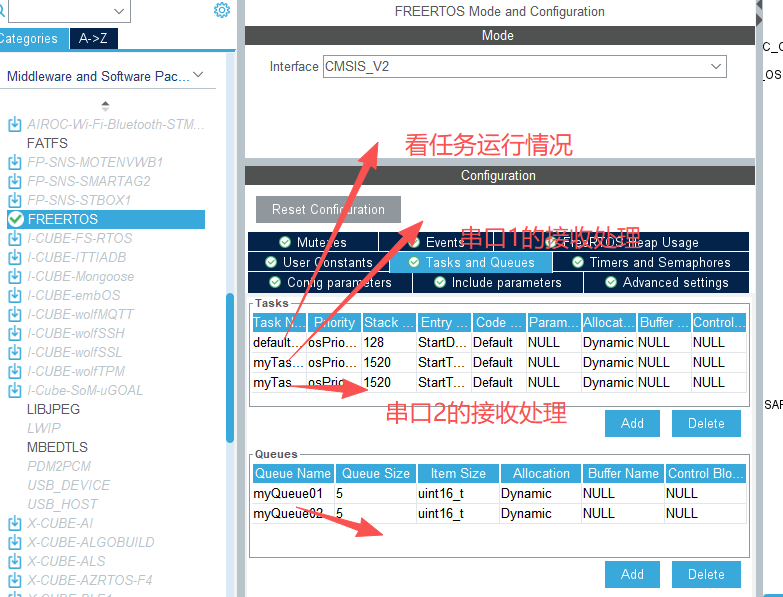Click download icon beside I-CUBE-ITTIADB

coord(15,257)
